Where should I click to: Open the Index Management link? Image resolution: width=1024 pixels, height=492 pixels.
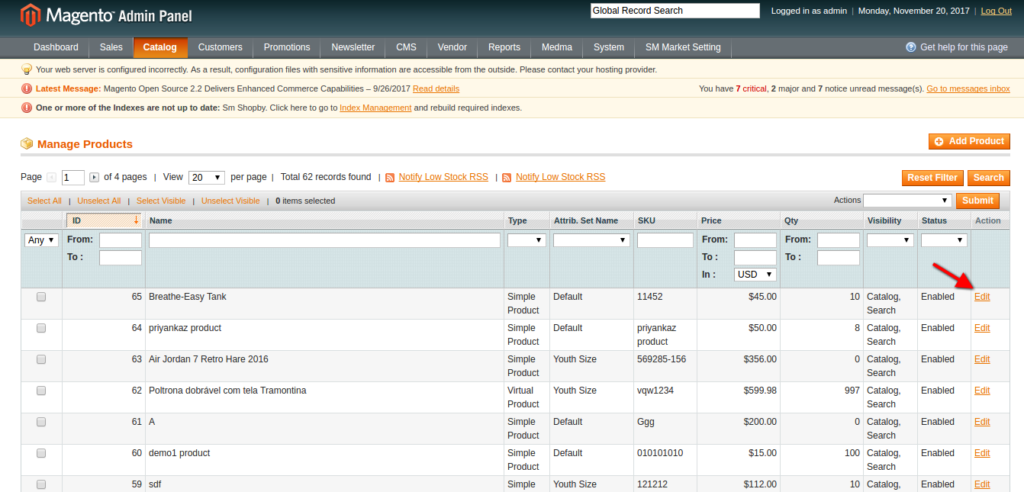(x=376, y=108)
